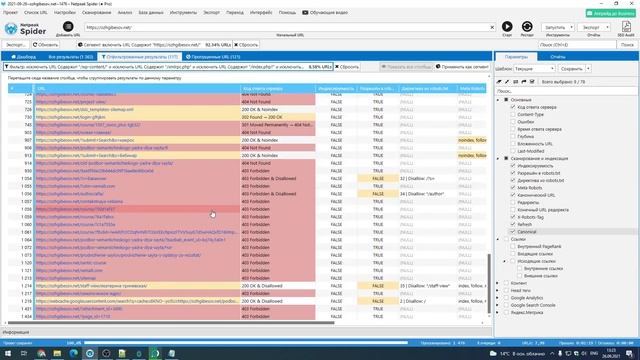
Task: Open the 'Проект' menu
Action: point(10,13)
